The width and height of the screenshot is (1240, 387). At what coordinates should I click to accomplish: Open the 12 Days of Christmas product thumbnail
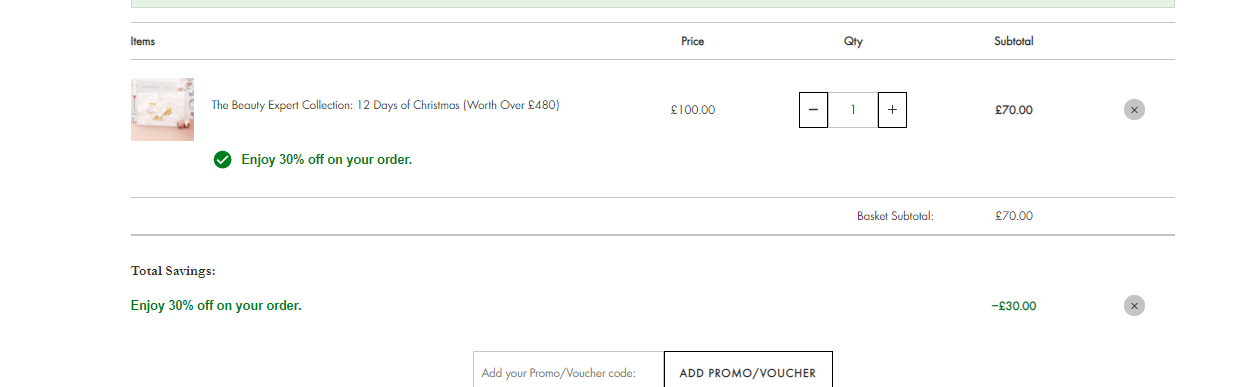coord(162,109)
